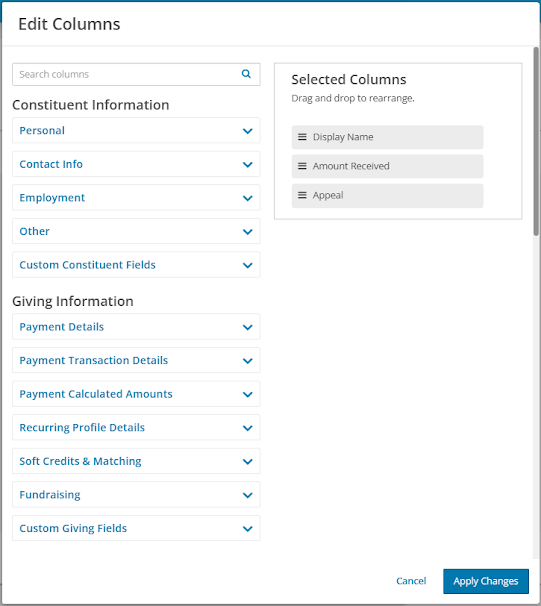This screenshot has width=541, height=606.
Task: Expand Custom Giving Fields section
Action: (136, 528)
